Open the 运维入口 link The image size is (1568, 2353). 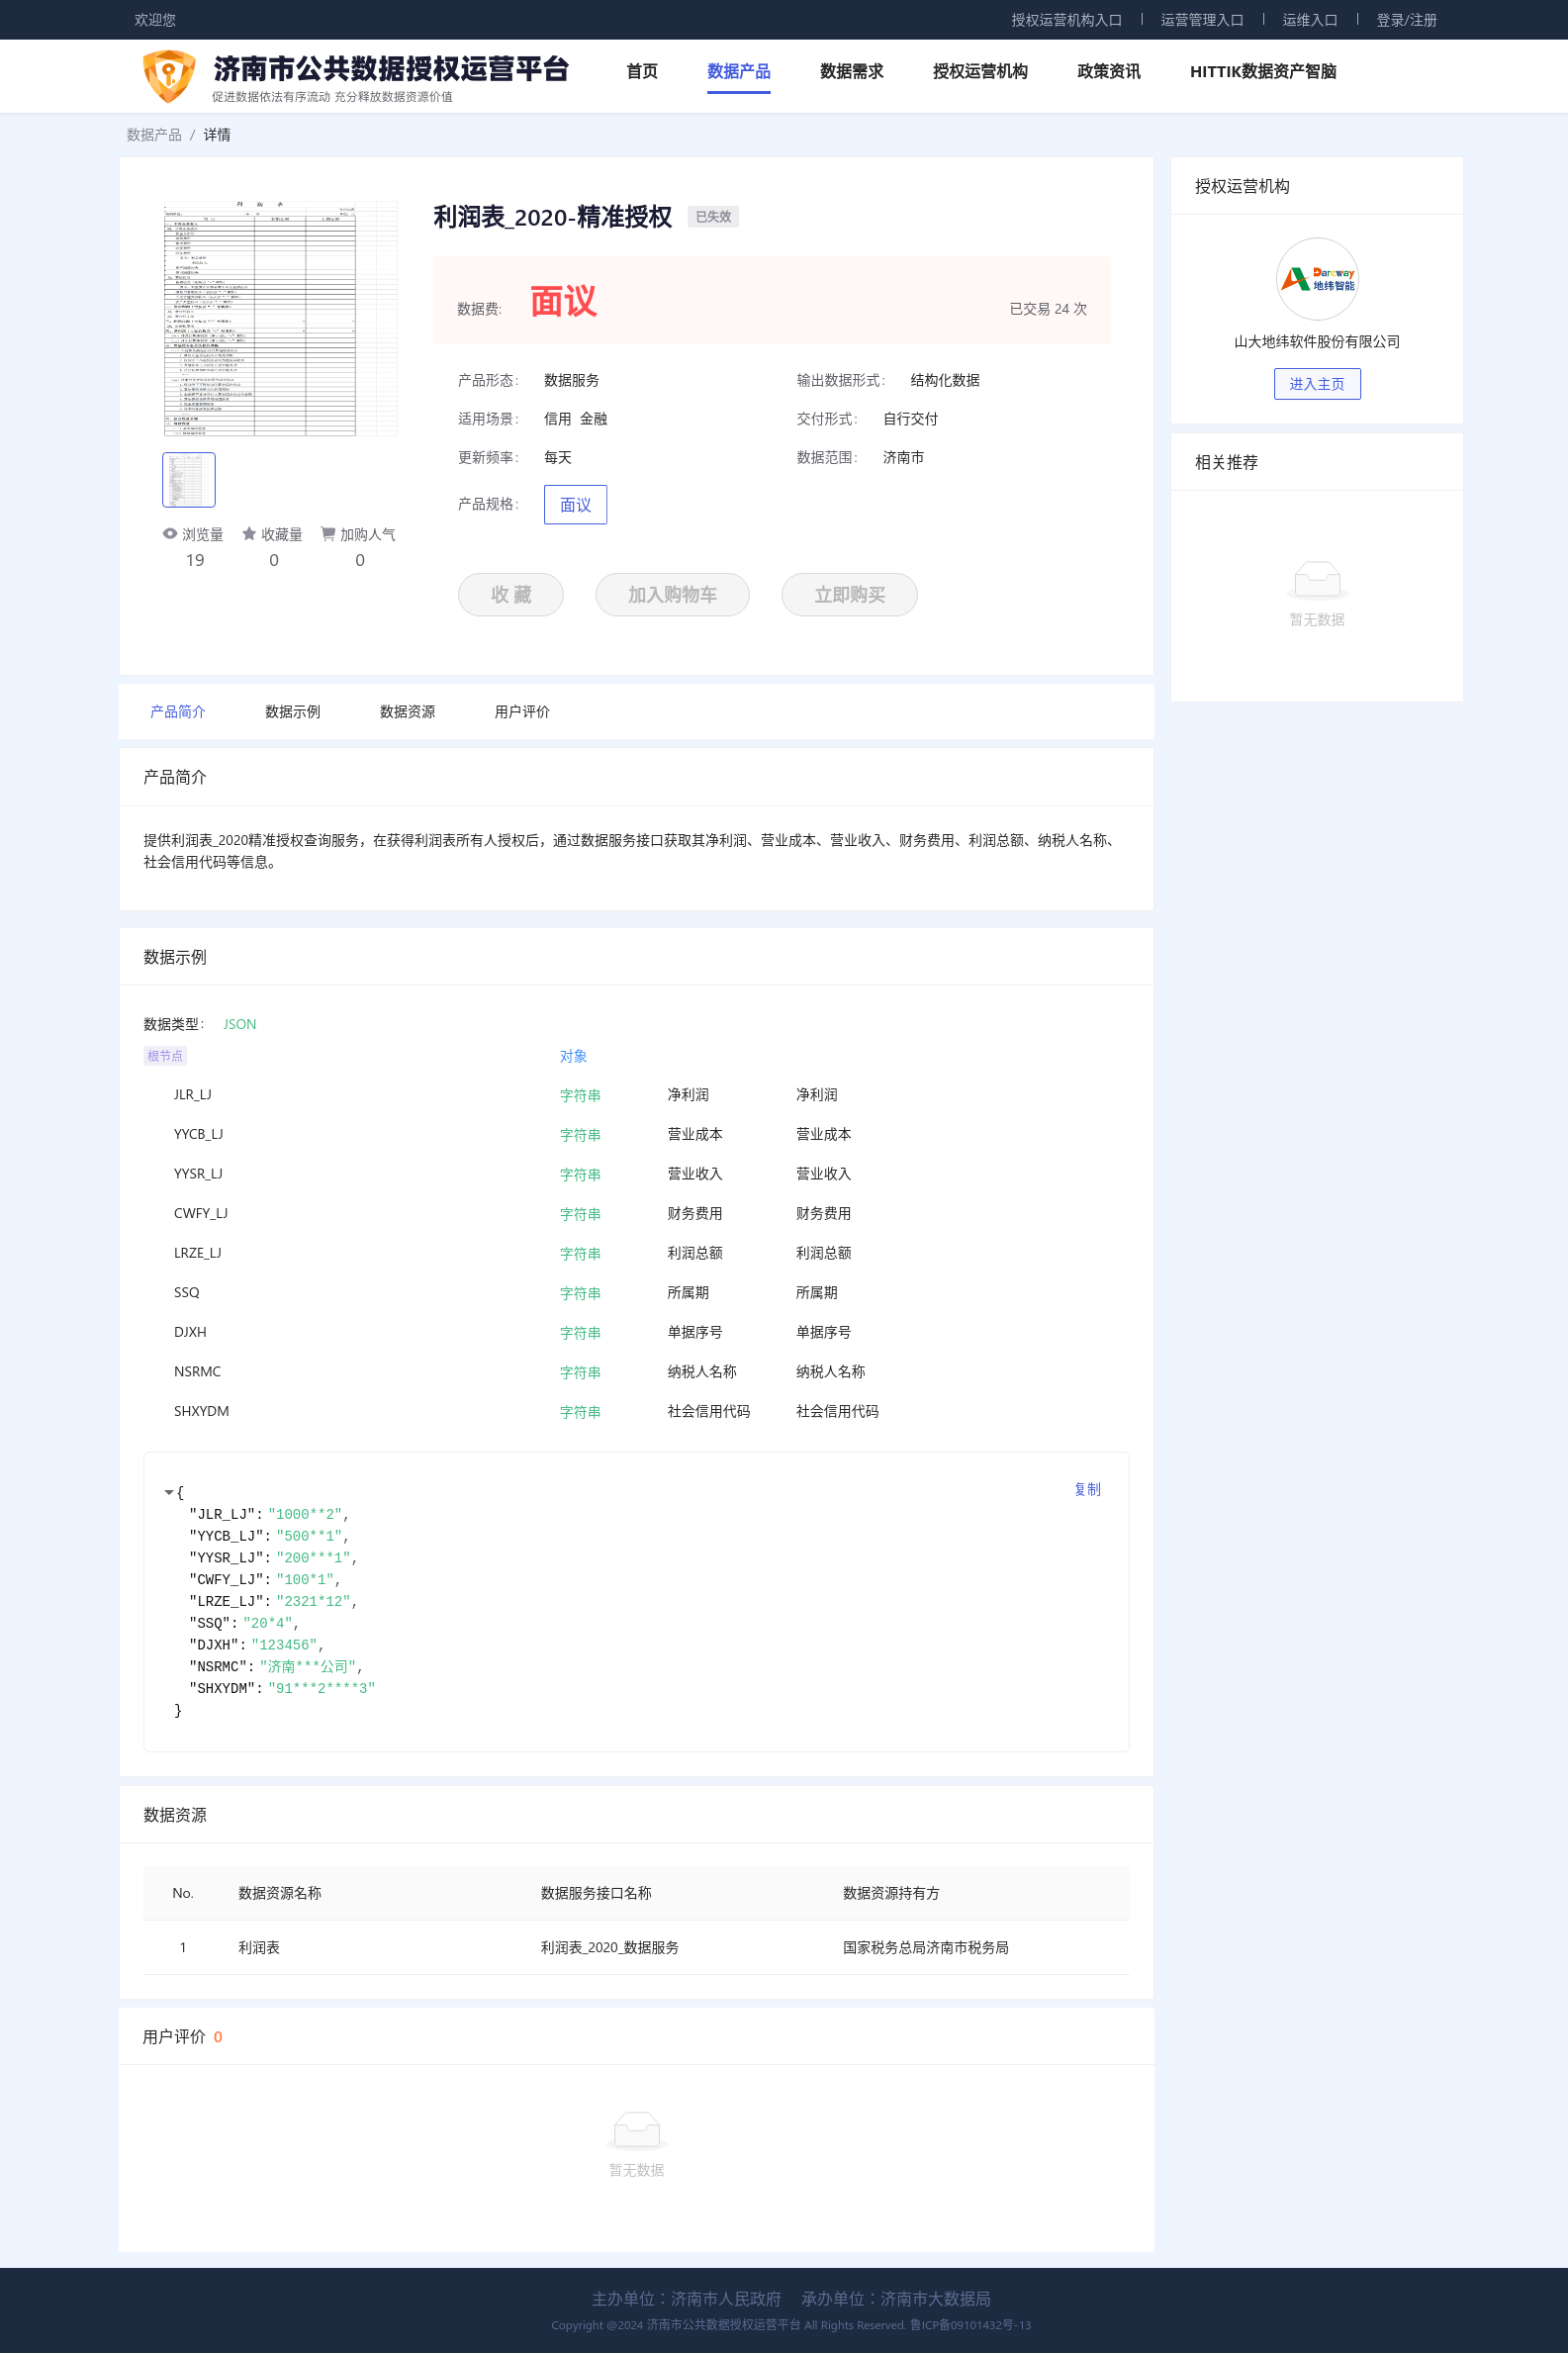tap(1309, 20)
